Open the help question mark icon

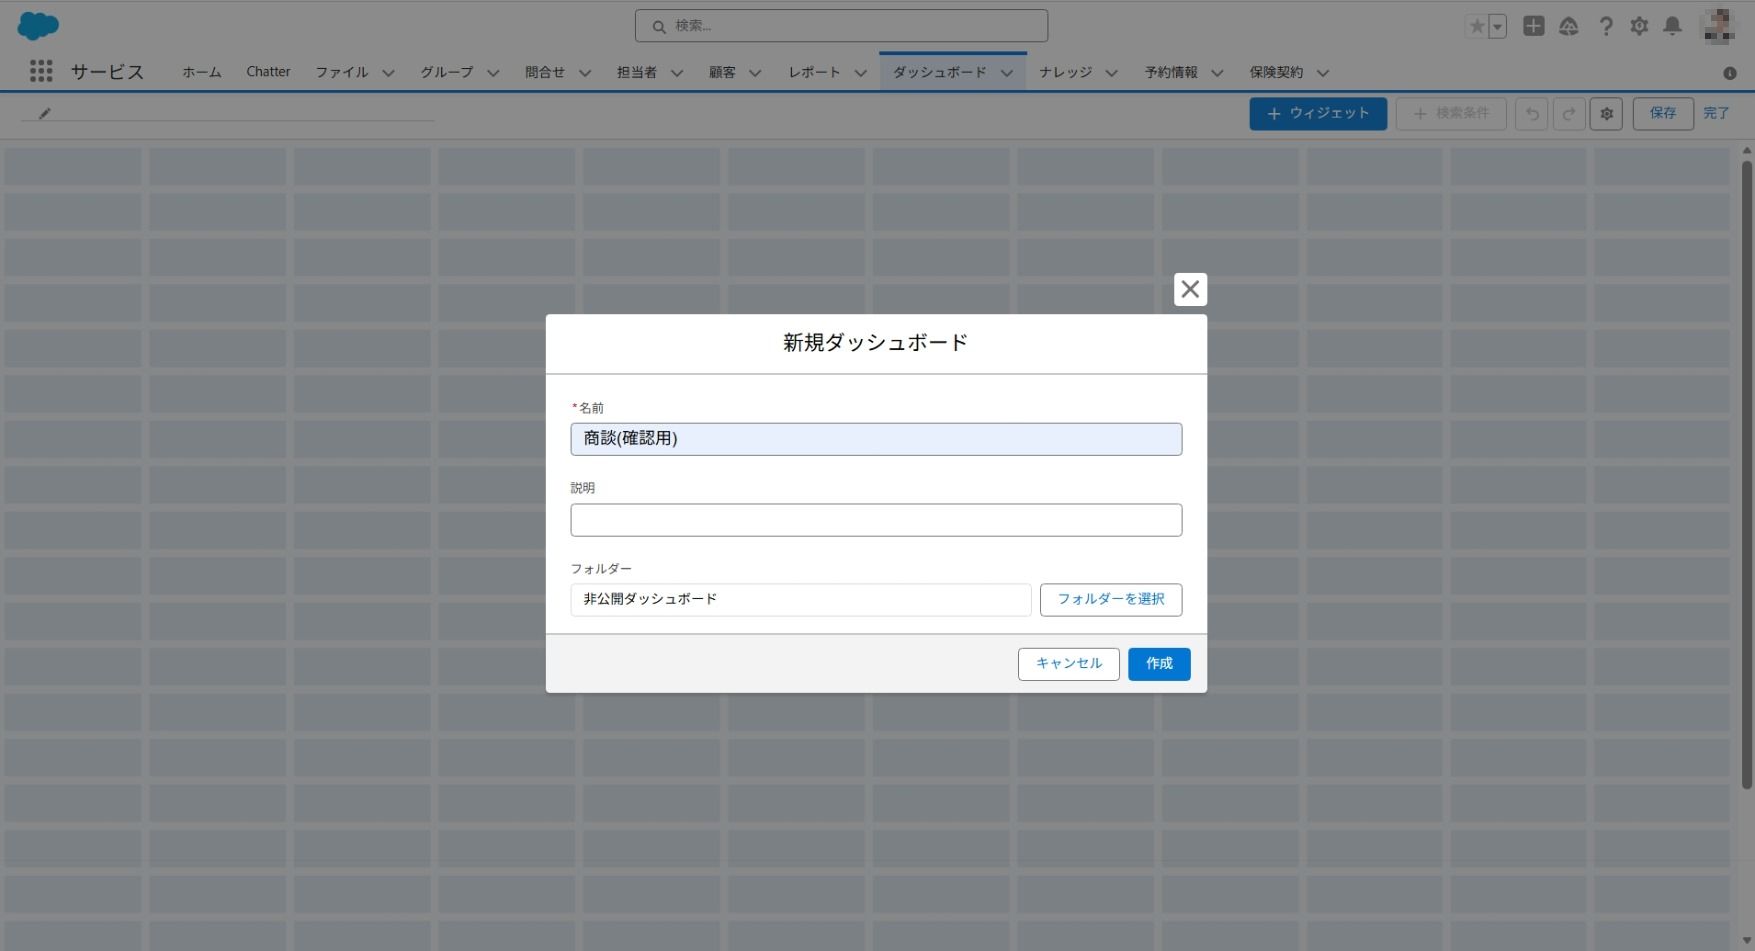[x=1605, y=27]
